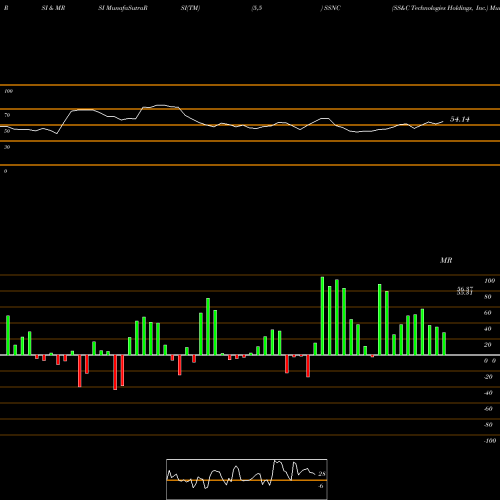The width and height of the screenshot is (500, 500).
Task: Click the 20 label on MR histogram axis
Action: [x=488, y=345]
